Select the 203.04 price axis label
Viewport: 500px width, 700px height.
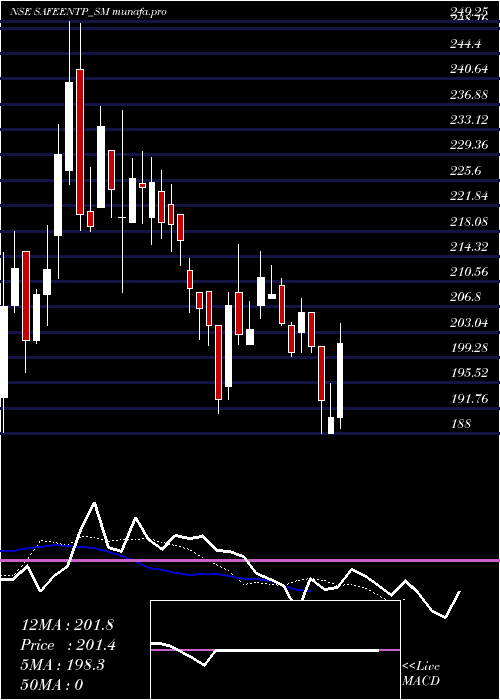[x=470, y=322]
